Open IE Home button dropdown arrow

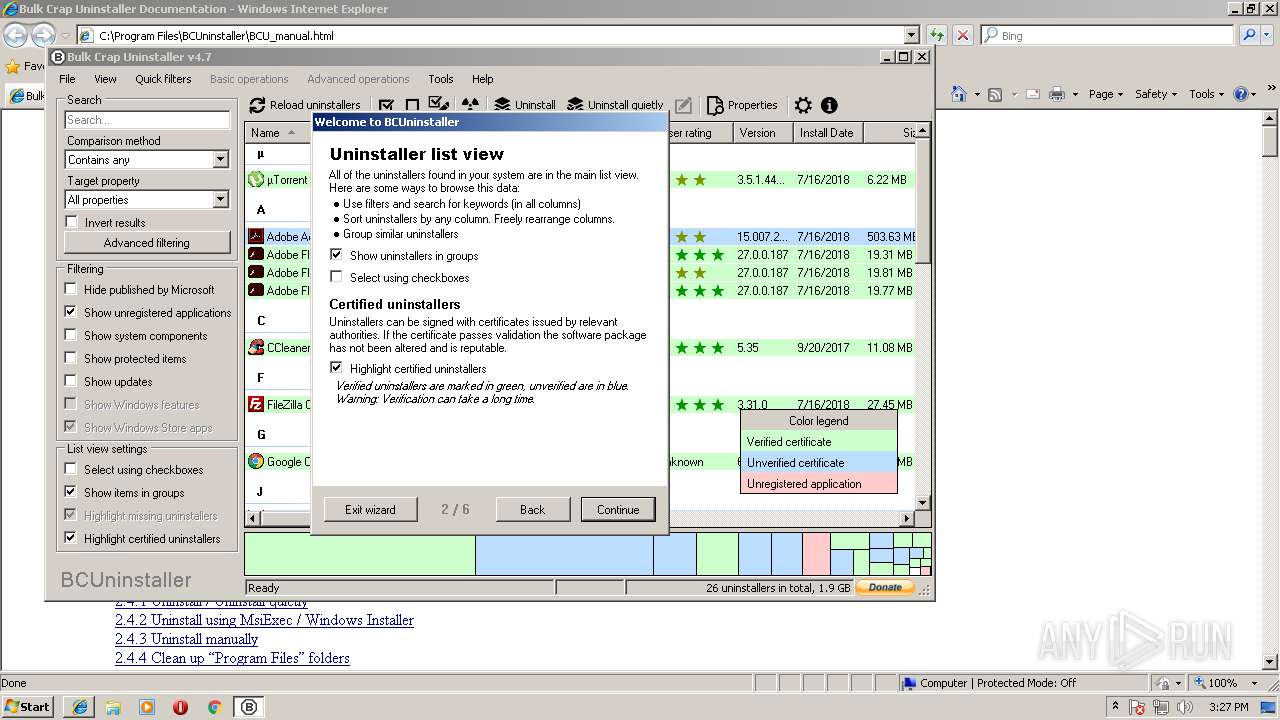point(975,94)
